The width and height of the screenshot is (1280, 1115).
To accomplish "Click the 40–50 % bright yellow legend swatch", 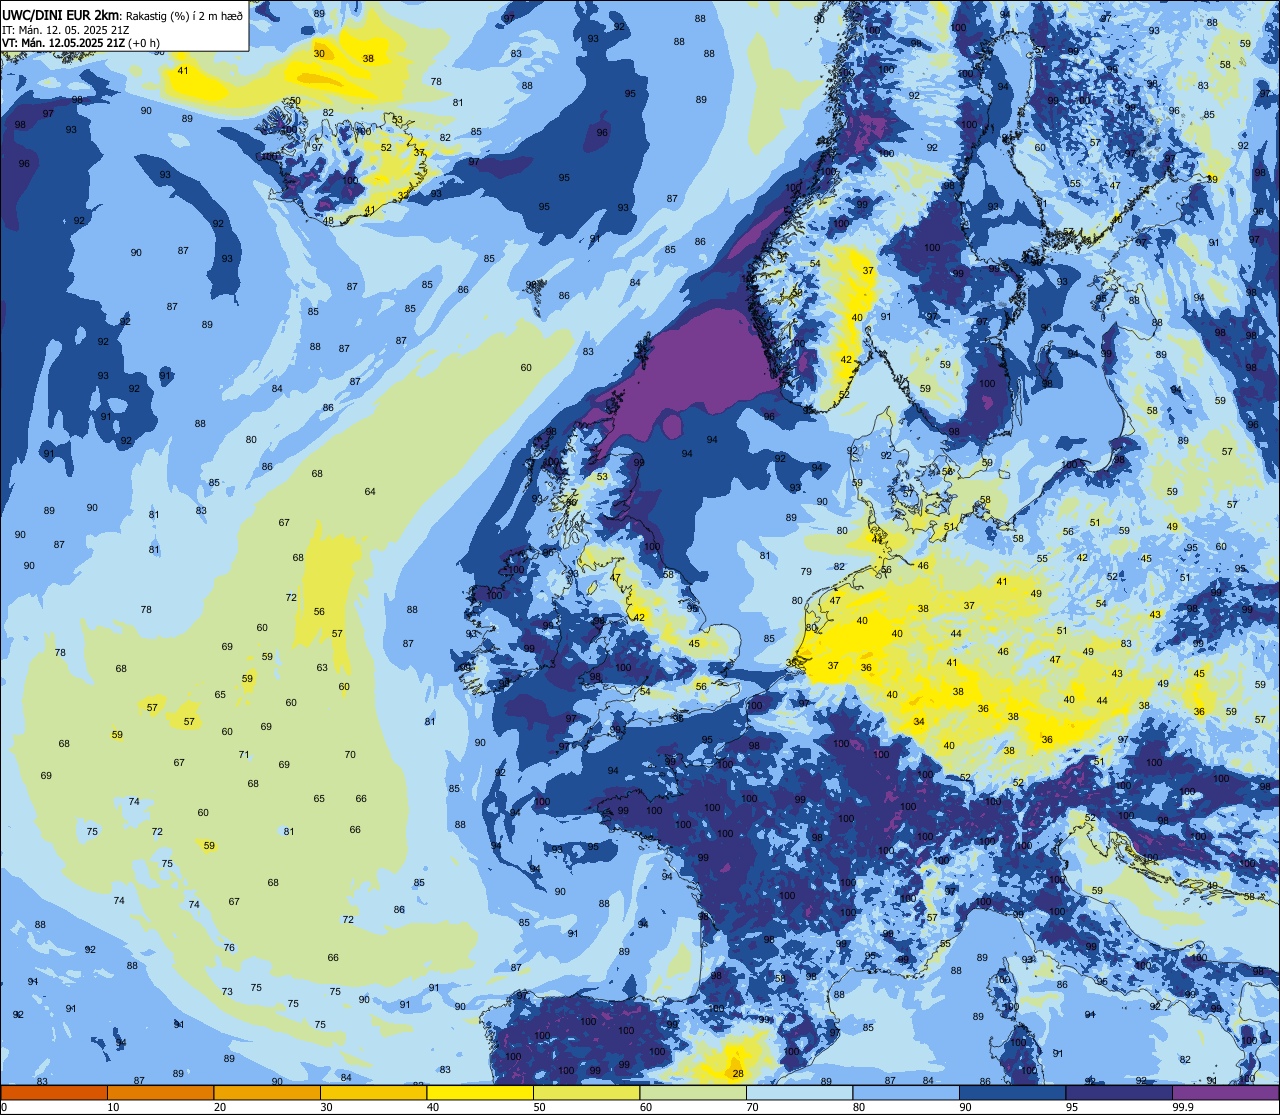I will pyautogui.click(x=480, y=1092).
